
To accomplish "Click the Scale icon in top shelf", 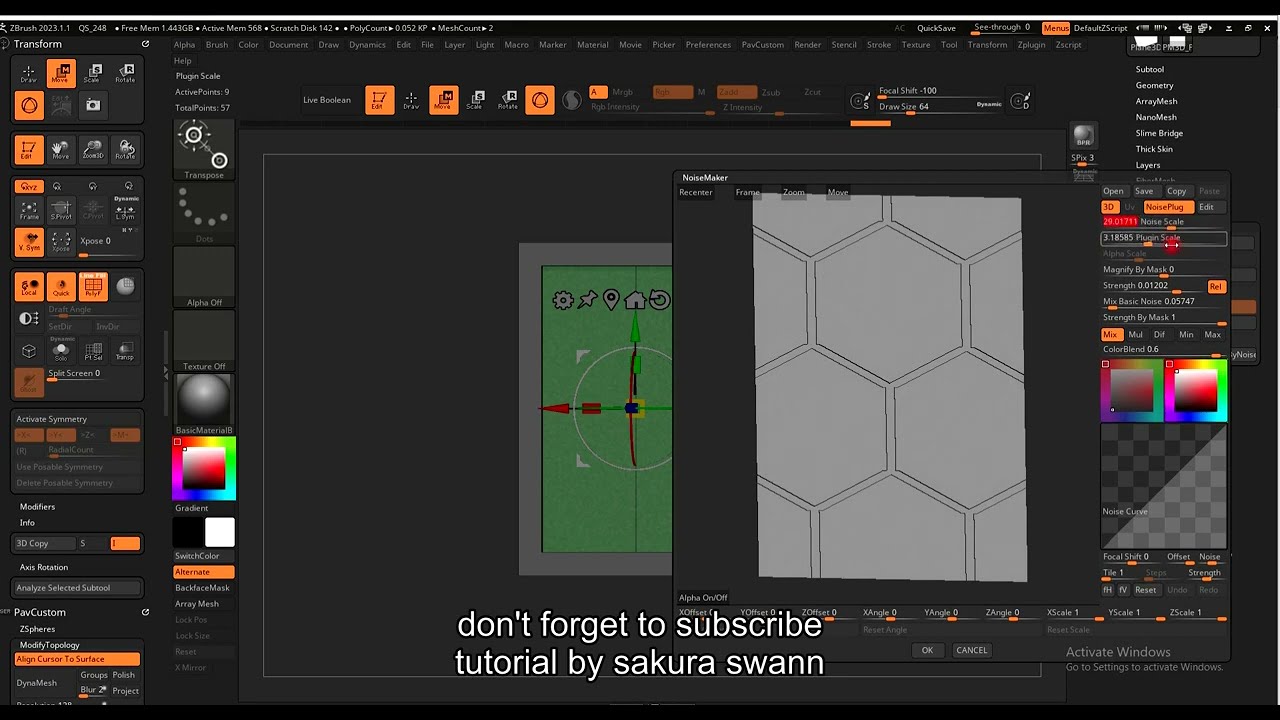I will pyautogui.click(x=475, y=100).
